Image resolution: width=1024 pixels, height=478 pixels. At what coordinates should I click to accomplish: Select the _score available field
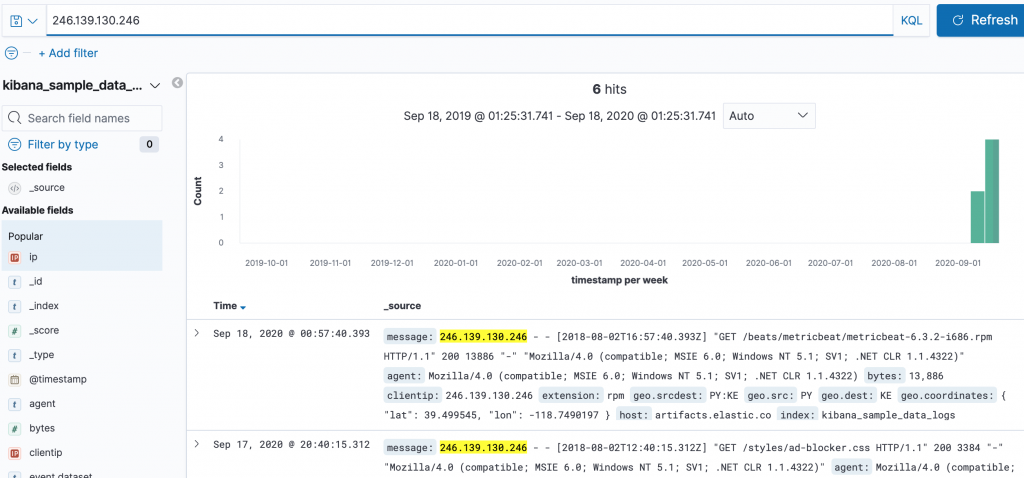44,330
